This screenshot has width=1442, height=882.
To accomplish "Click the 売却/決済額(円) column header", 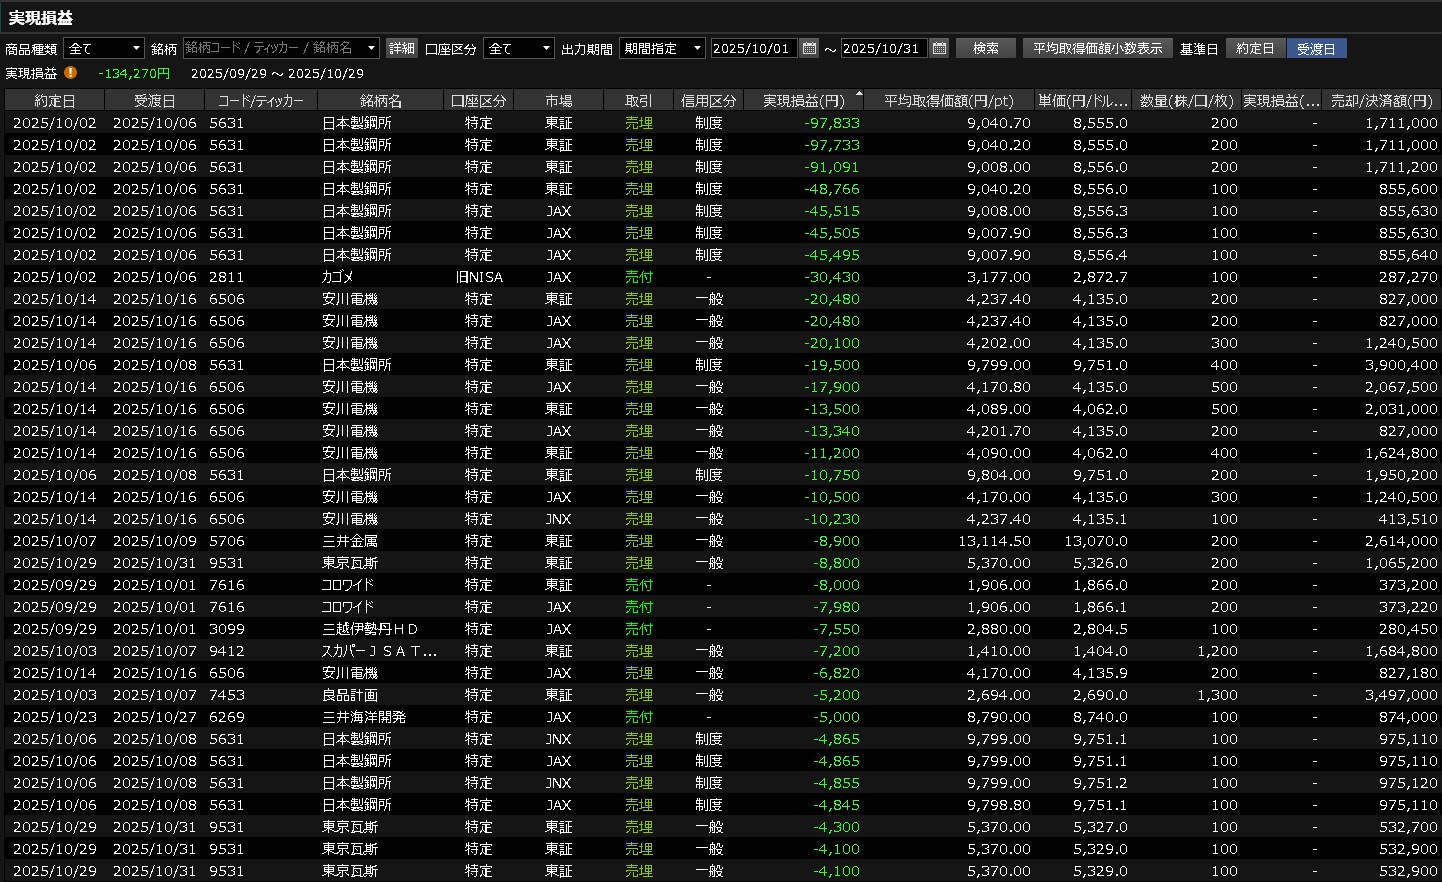I will (1381, 101).
